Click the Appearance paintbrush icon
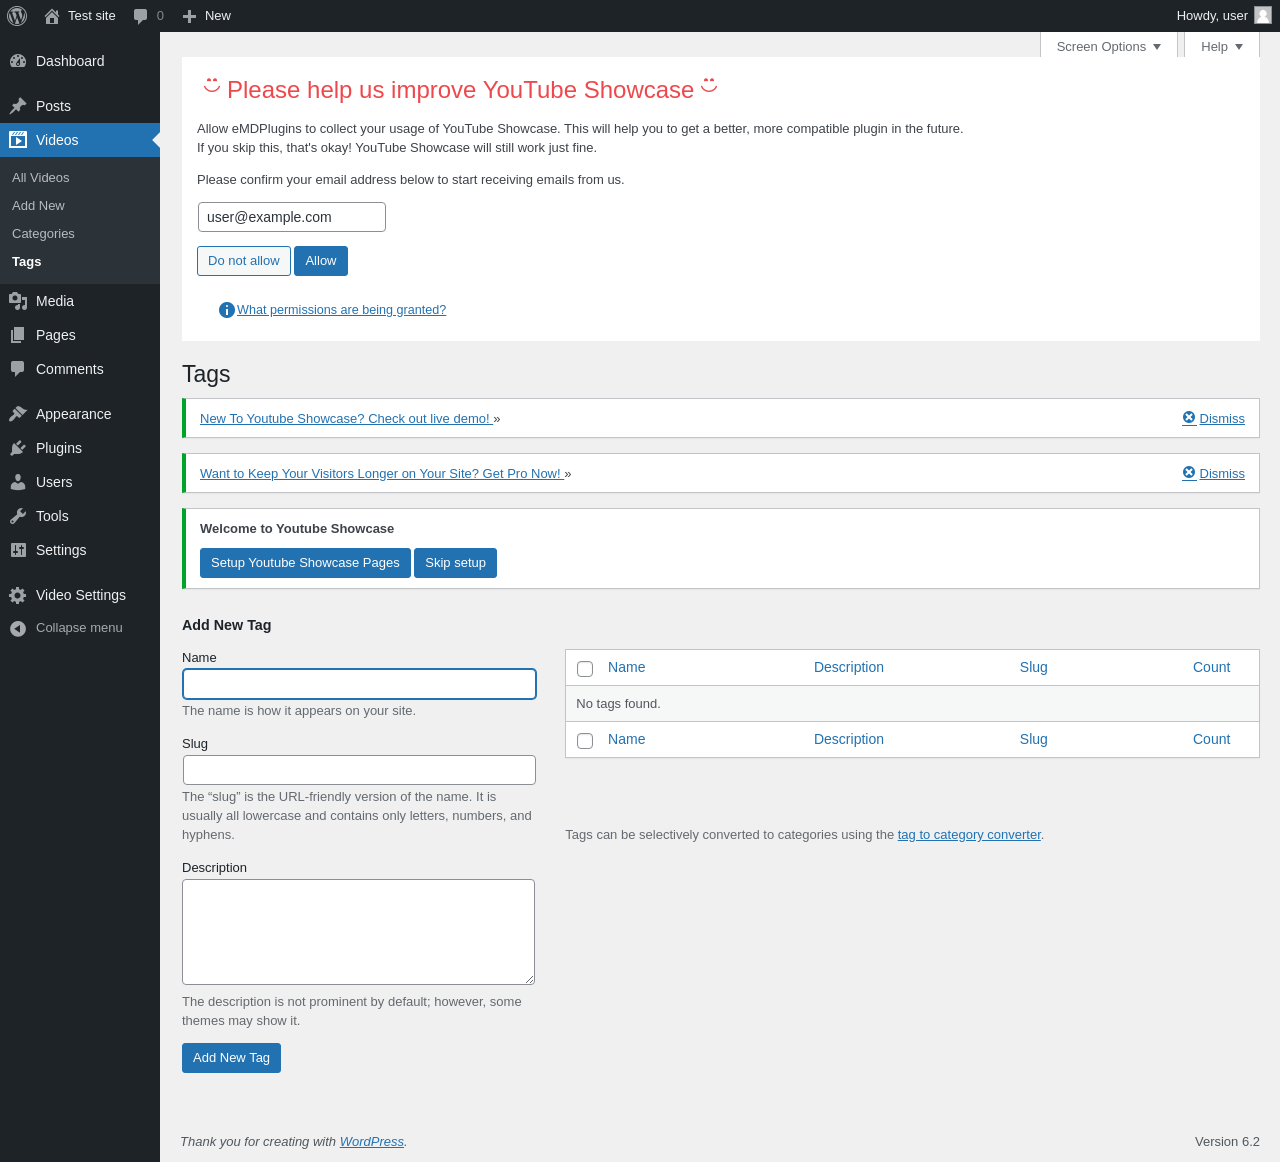This screenshot has width=1280, height=1162. coord(18,414)
